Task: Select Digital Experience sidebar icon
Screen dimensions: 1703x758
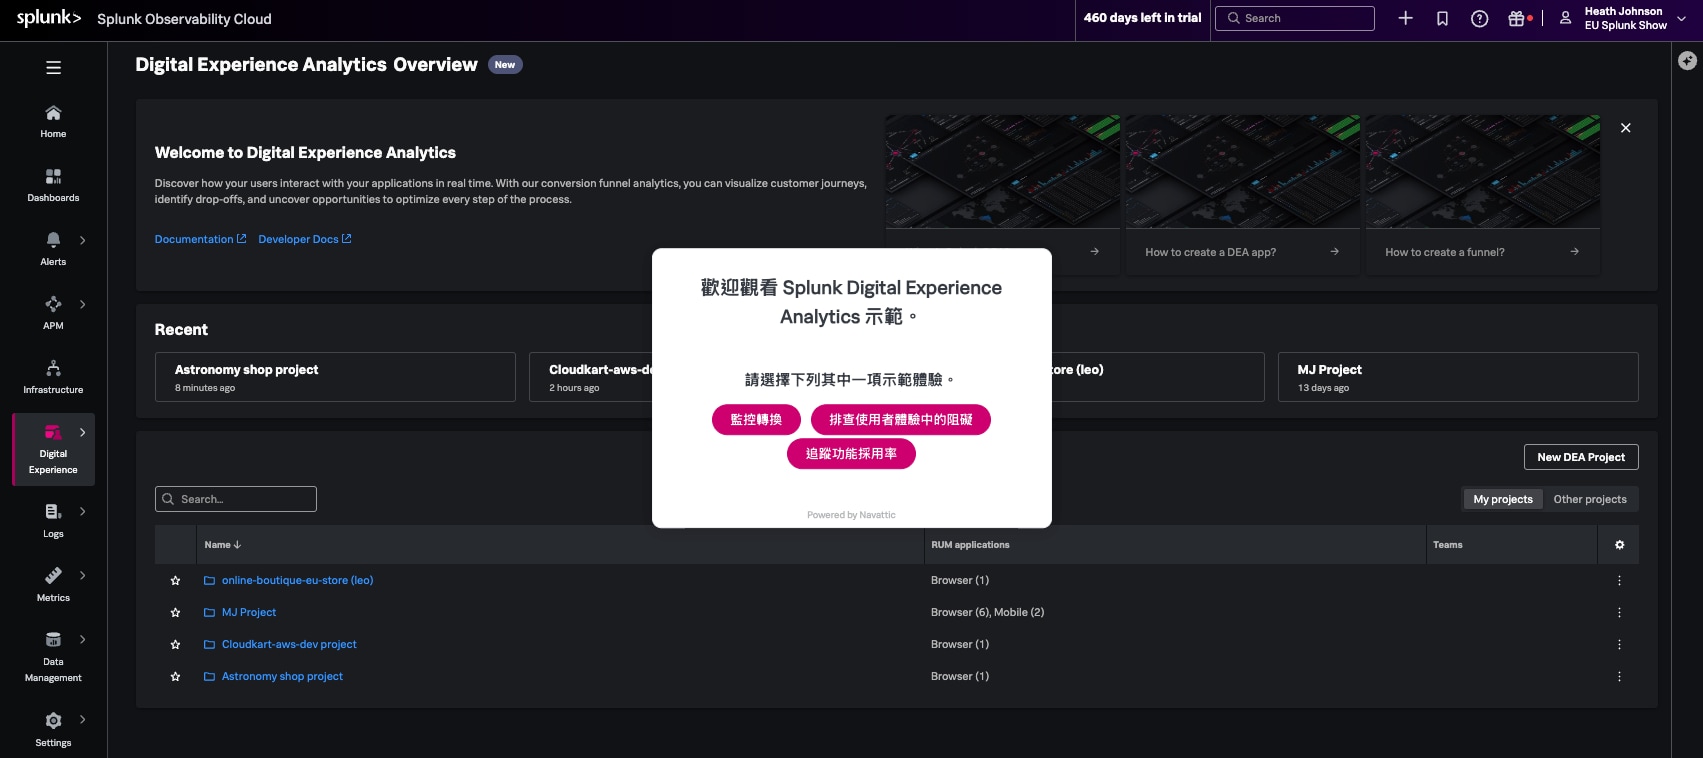Action: click(53, 432)
